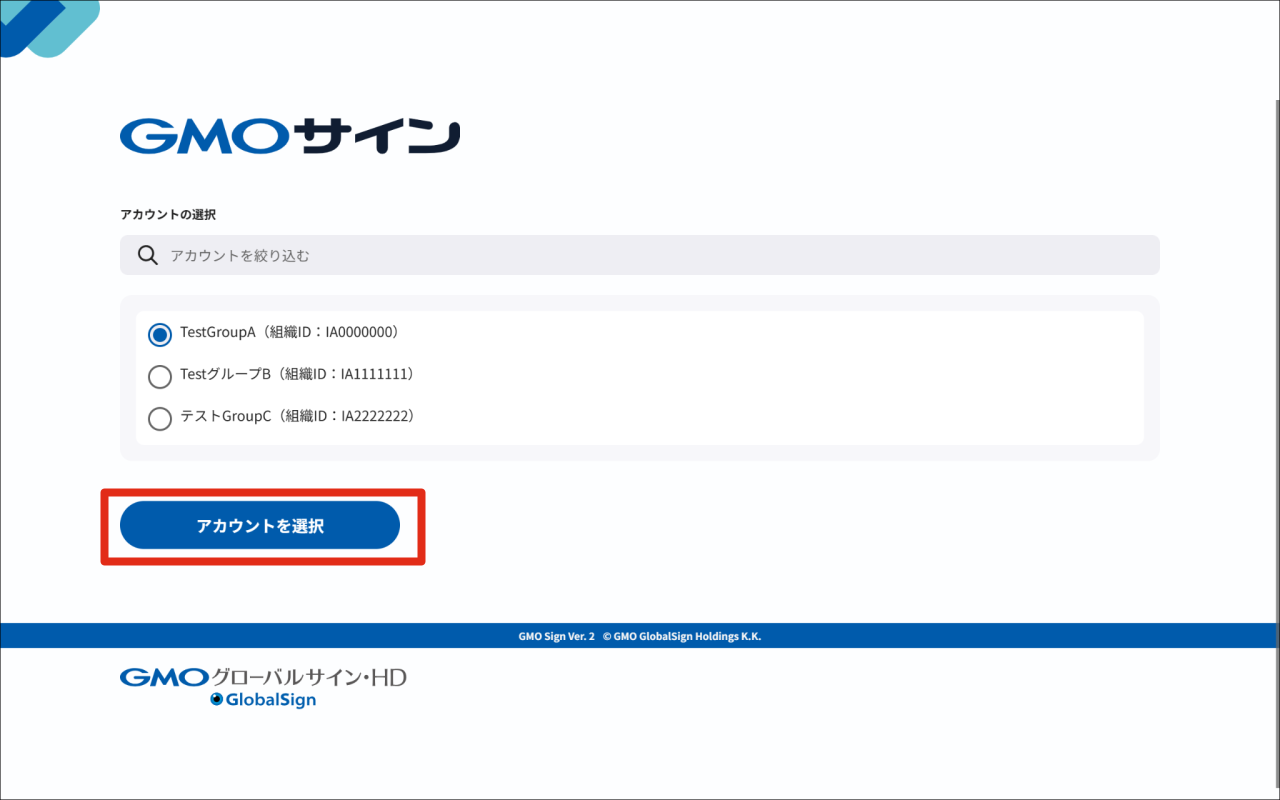Click the blue decorative corner graphic
The height and width of the screenshot is (800, 1280).
[x=49, y=28]
